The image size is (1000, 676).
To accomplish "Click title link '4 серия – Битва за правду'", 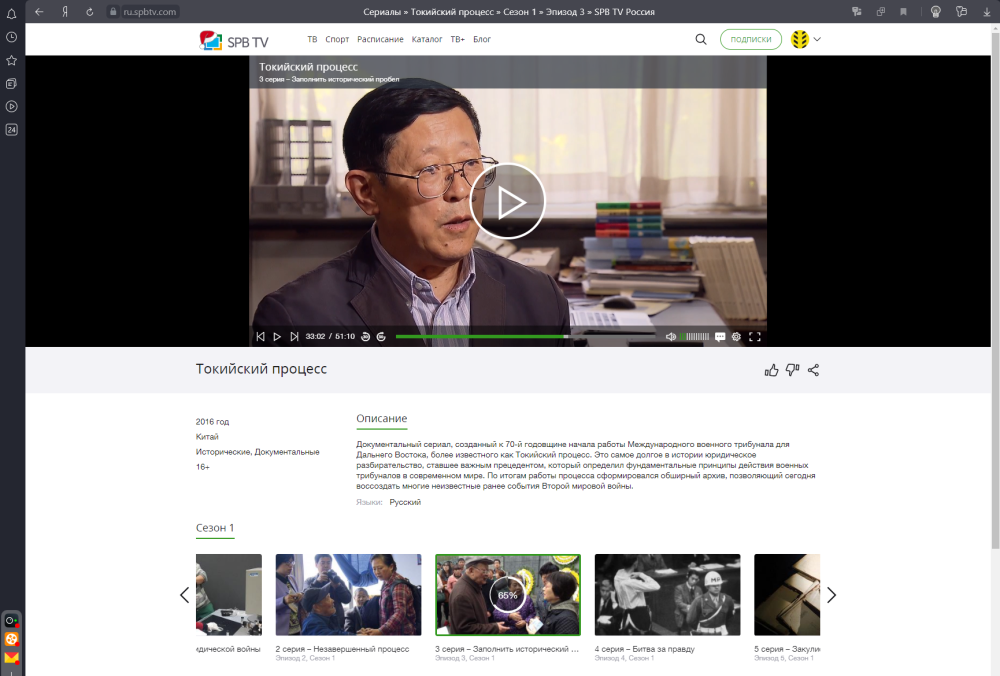I will tap(644, 649).
